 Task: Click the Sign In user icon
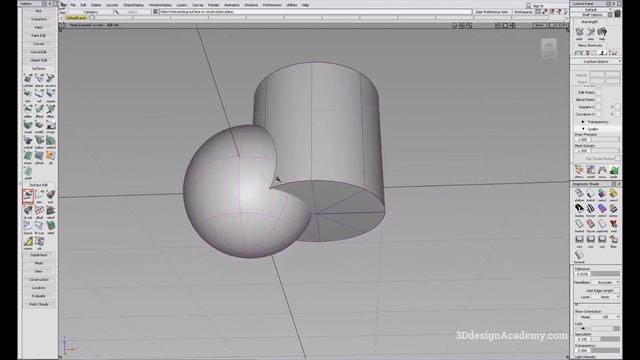click(x=529, y=5)
